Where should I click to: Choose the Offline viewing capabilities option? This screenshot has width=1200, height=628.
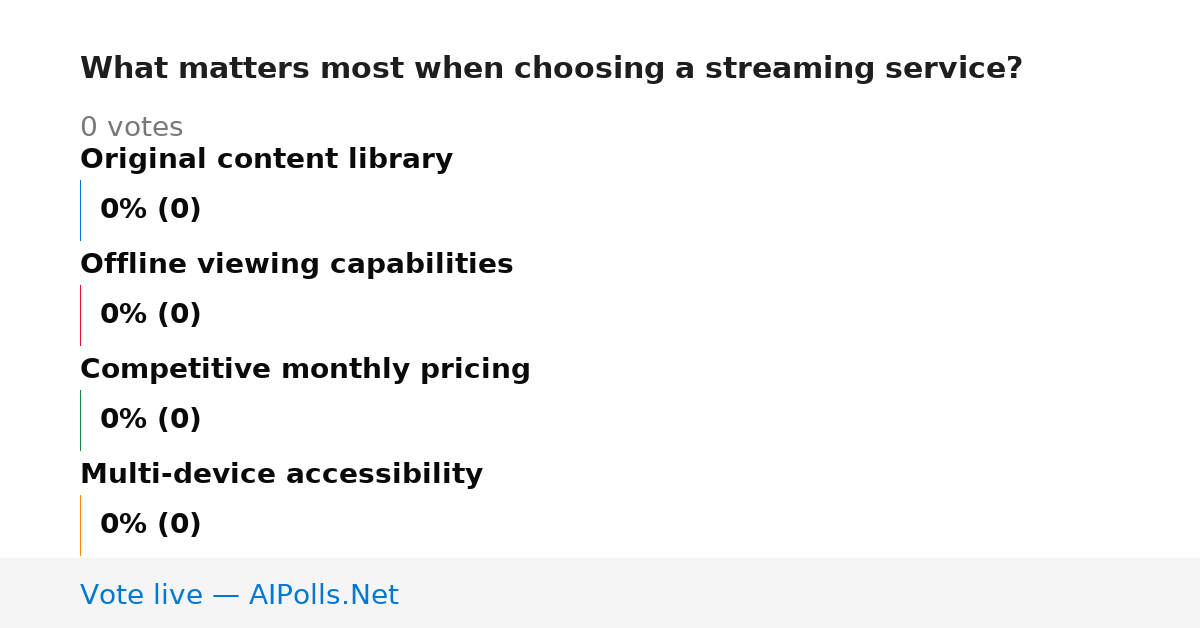(x=296, y=265)
